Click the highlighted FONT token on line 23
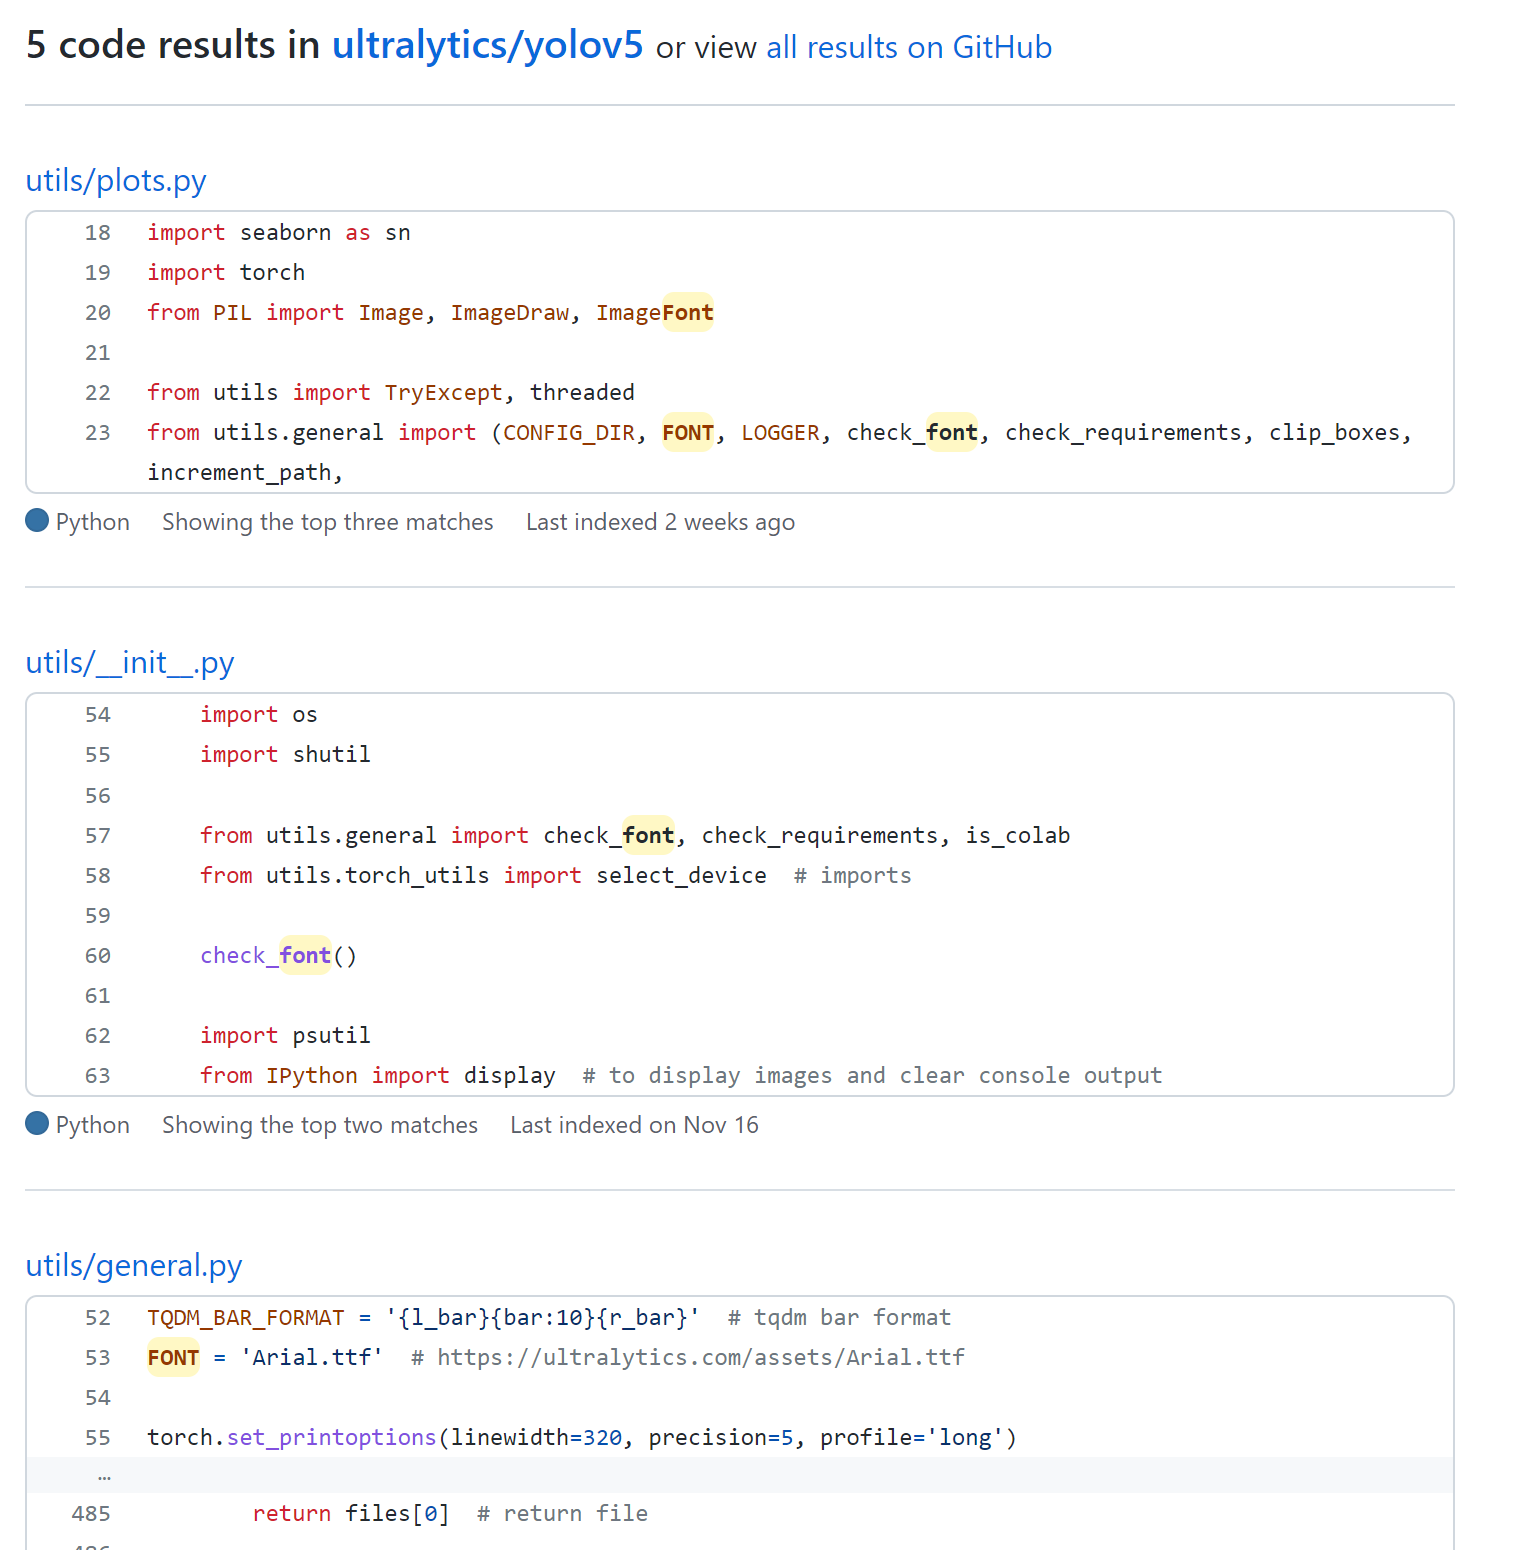The image size is (1516, 1550). click(x=687, y=432)
